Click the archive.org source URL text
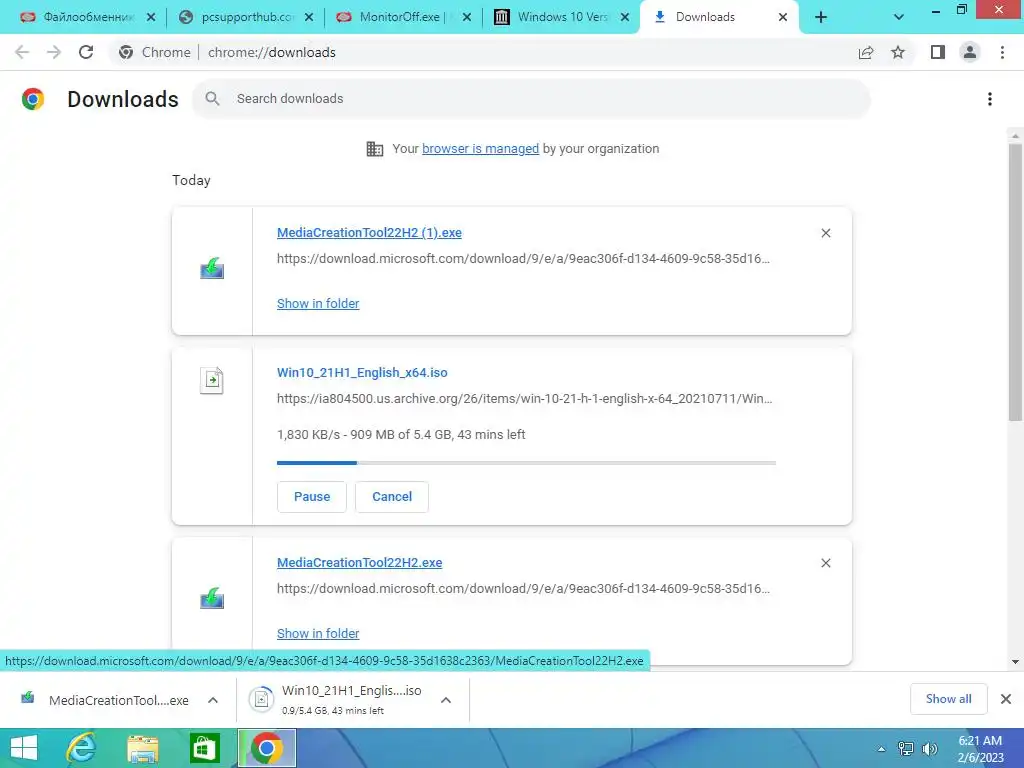Viewport: 1024px width, 768px height. (x=524, y=399)
